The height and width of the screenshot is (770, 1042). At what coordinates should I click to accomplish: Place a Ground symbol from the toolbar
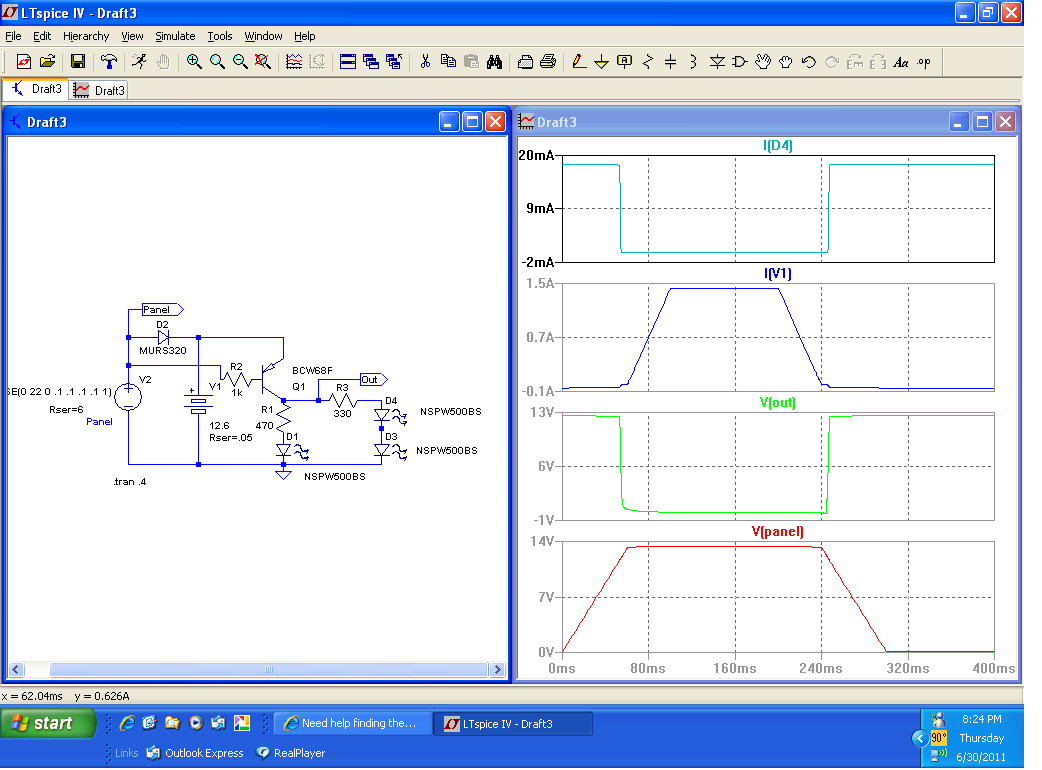[x=601, y=62]
